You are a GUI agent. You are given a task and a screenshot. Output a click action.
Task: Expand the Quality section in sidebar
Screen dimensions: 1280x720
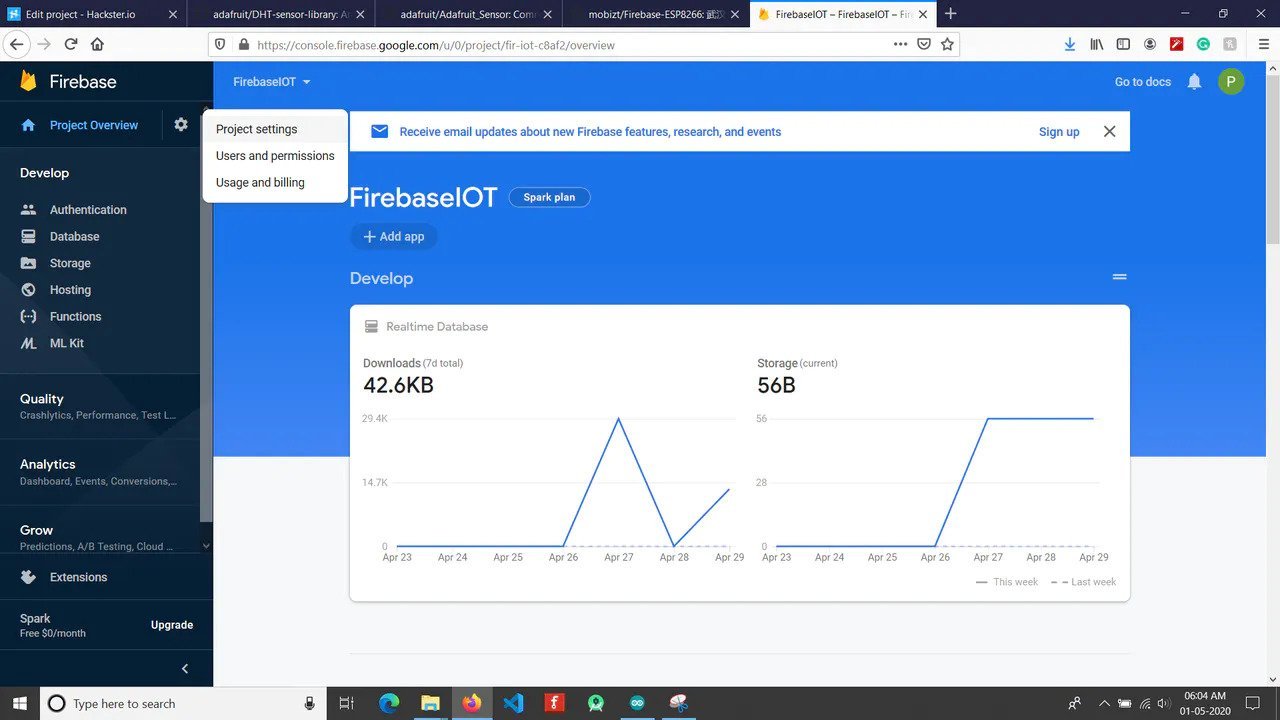click(x=100, y=406)
